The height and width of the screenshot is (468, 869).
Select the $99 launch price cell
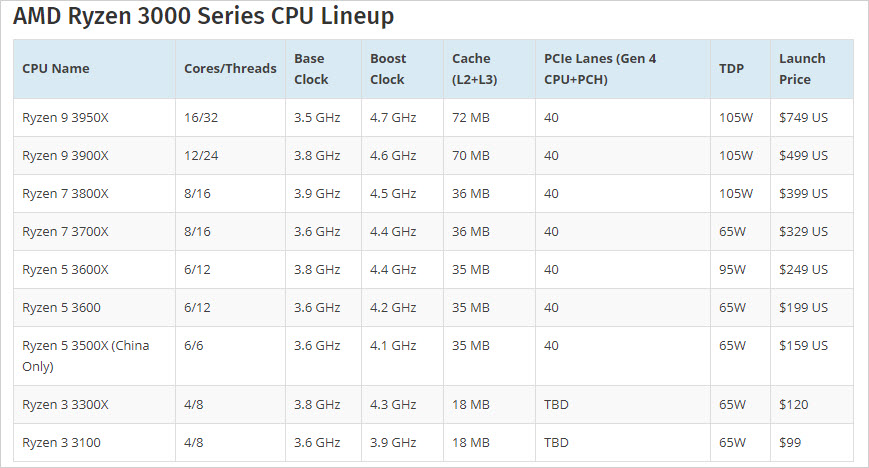coord(790,442)
